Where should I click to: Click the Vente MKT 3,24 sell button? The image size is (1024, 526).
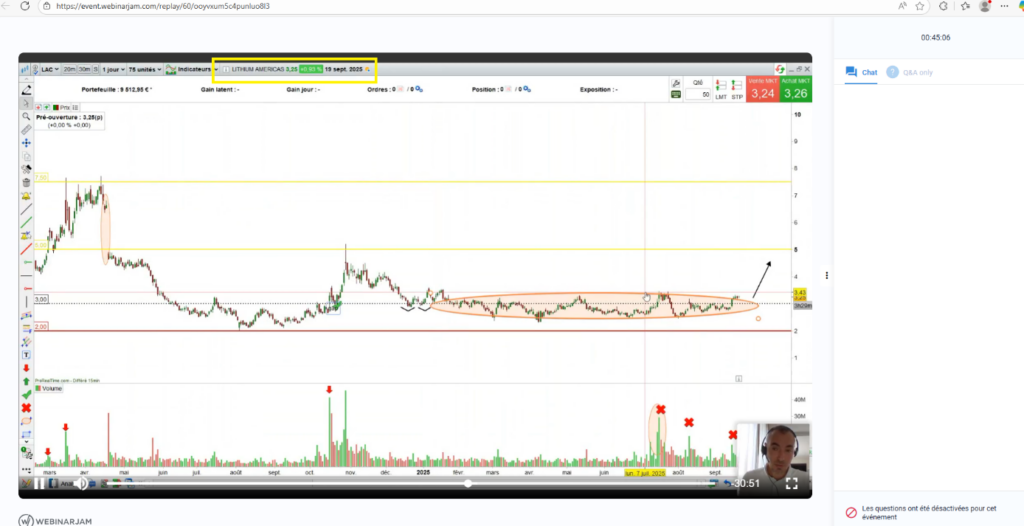click(x=763, y=90)
